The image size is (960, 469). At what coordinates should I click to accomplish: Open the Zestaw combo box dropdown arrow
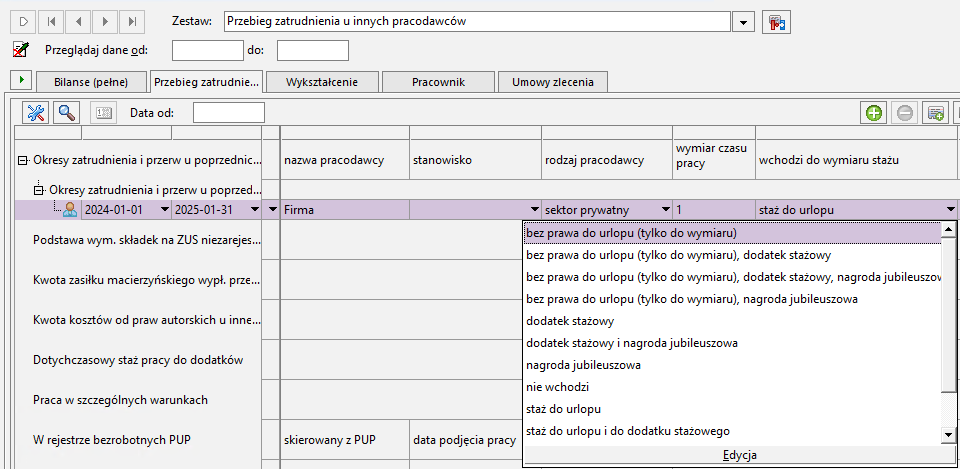pyautogui.click(x=743, y=22)
